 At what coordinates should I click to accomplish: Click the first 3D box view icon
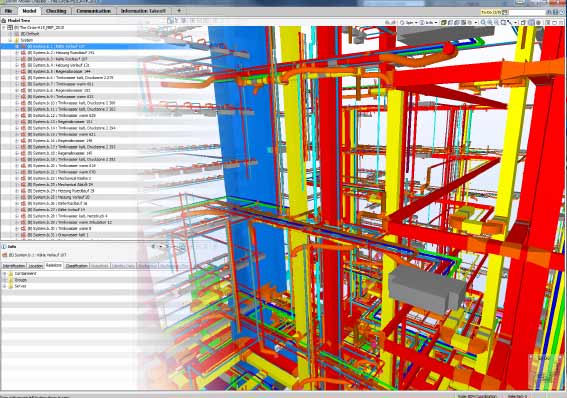[x=444, y=22]
